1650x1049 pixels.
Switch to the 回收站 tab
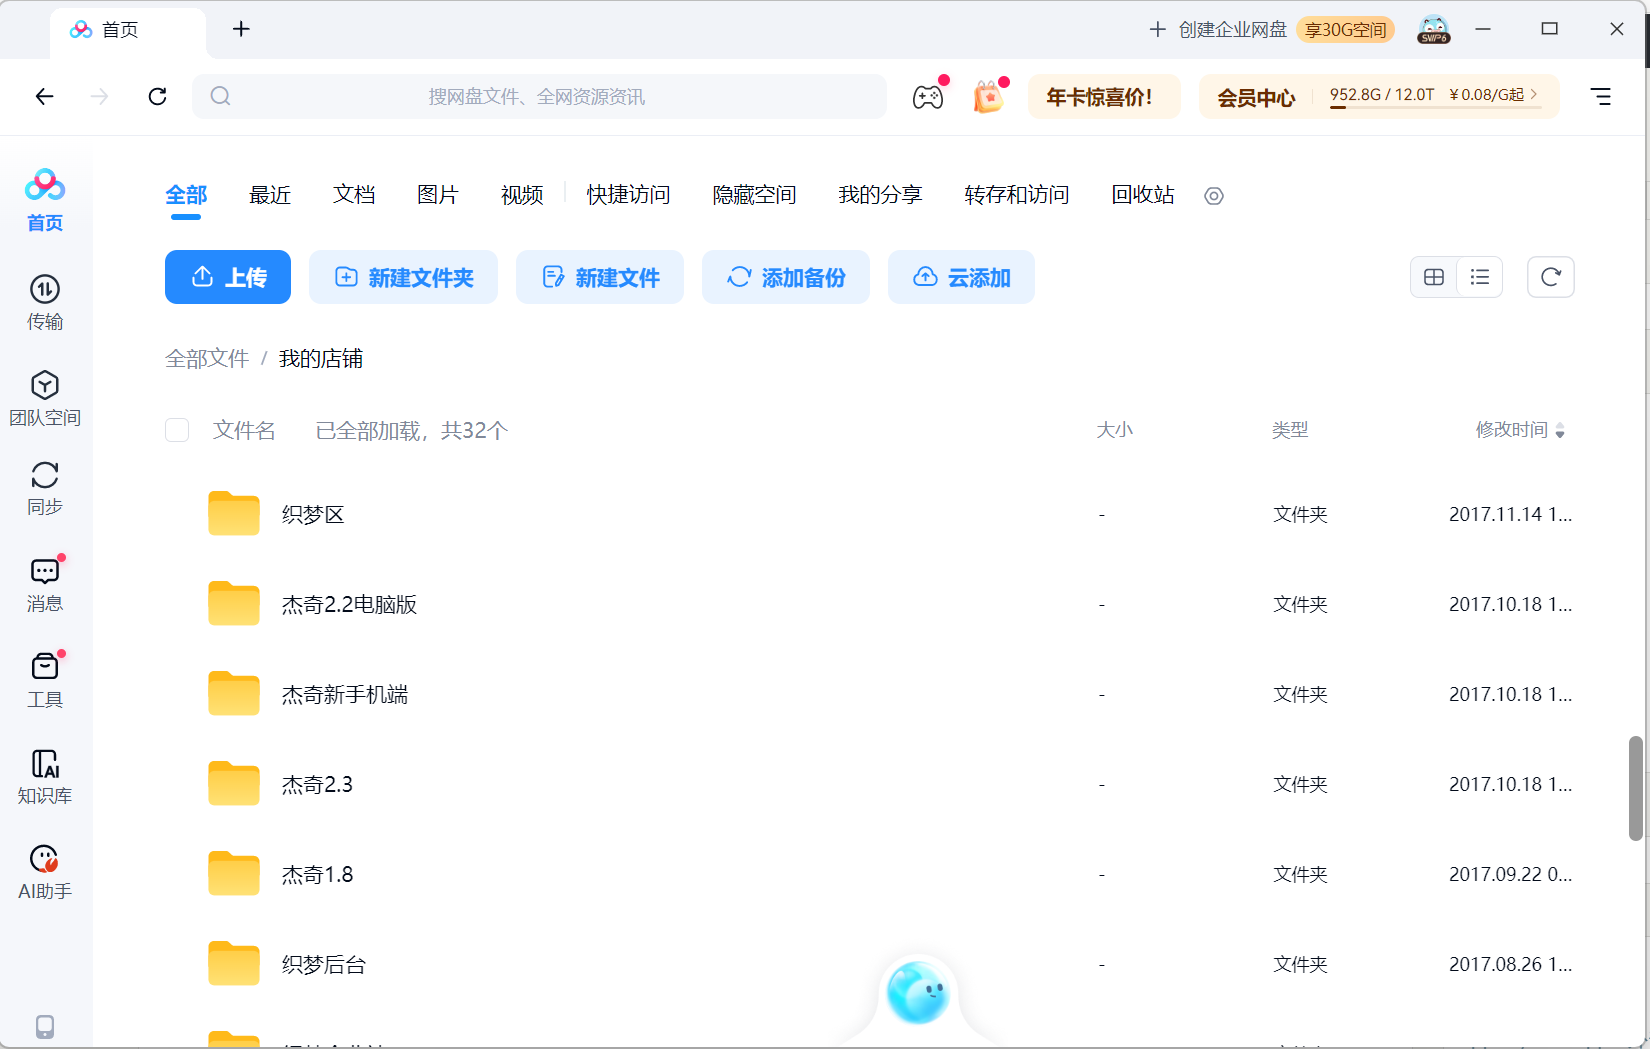(1143, 195)
